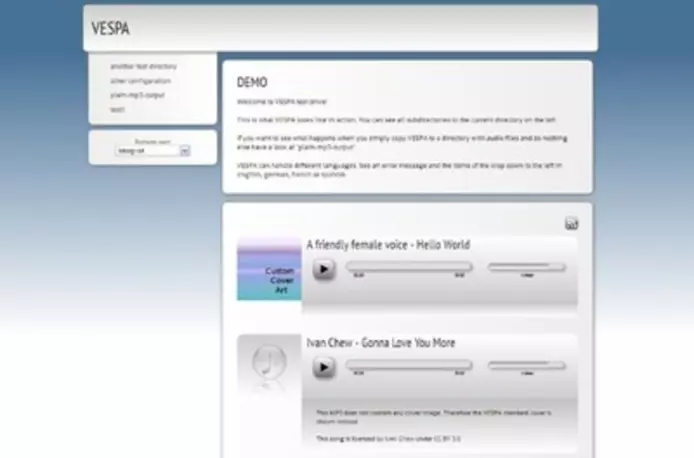Image resolution: width=694 pixels, height=458 pixels.
Task: Play Ivan Chew's Gonna Love You More
Action: pyautogui.click(x=323, y=367)
